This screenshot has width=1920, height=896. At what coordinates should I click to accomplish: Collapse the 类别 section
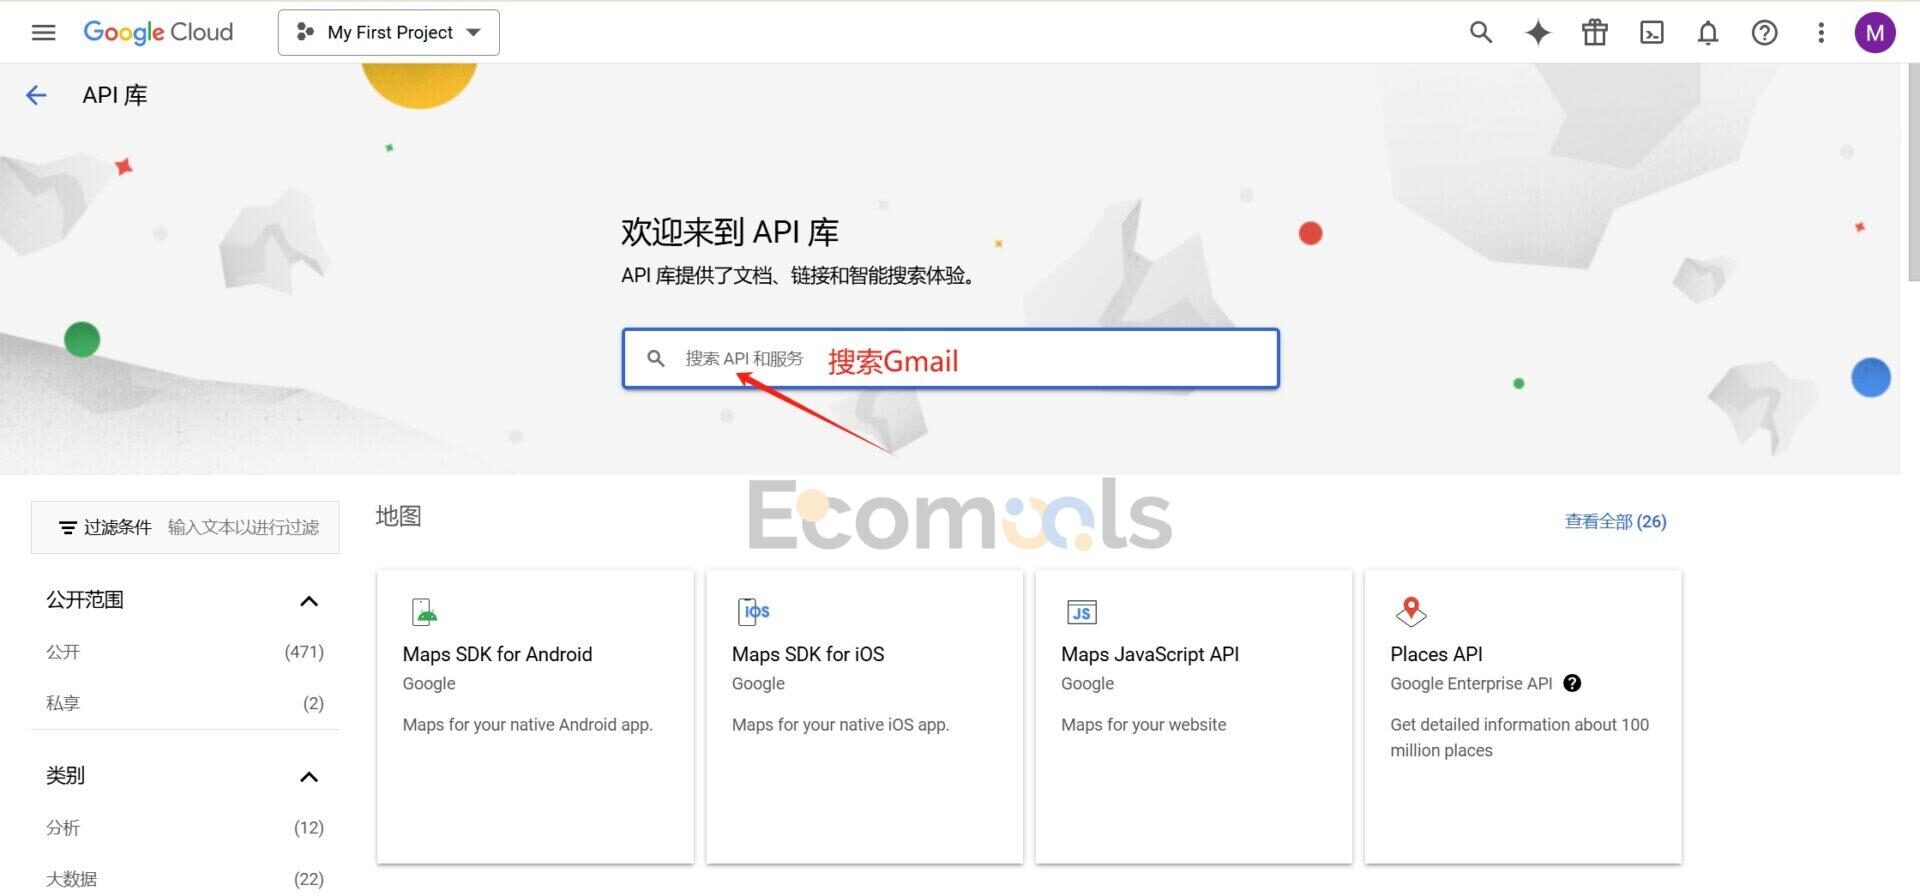coord(309,777)
